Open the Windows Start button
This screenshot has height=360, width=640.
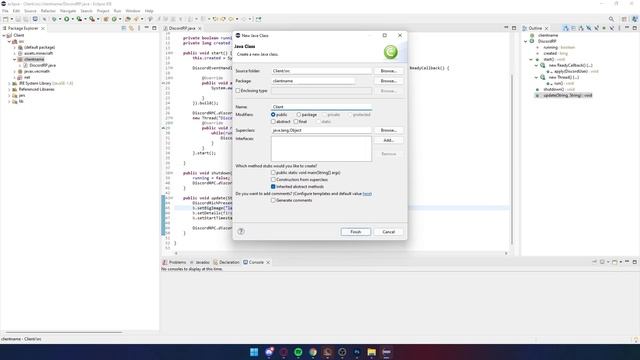pos(254,352)
